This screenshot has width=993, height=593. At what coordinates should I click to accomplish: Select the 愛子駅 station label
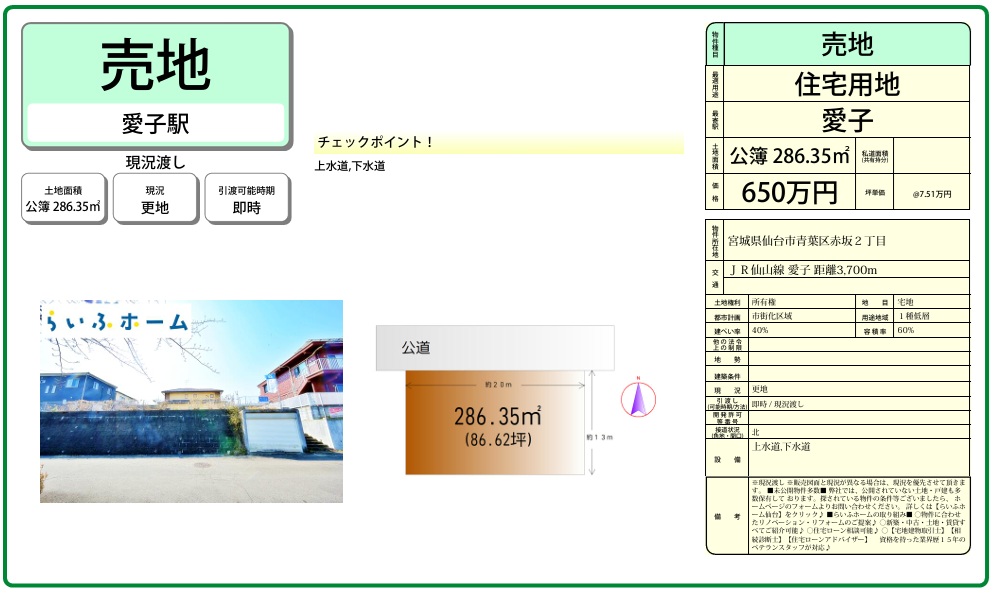(x=155, y=124)
